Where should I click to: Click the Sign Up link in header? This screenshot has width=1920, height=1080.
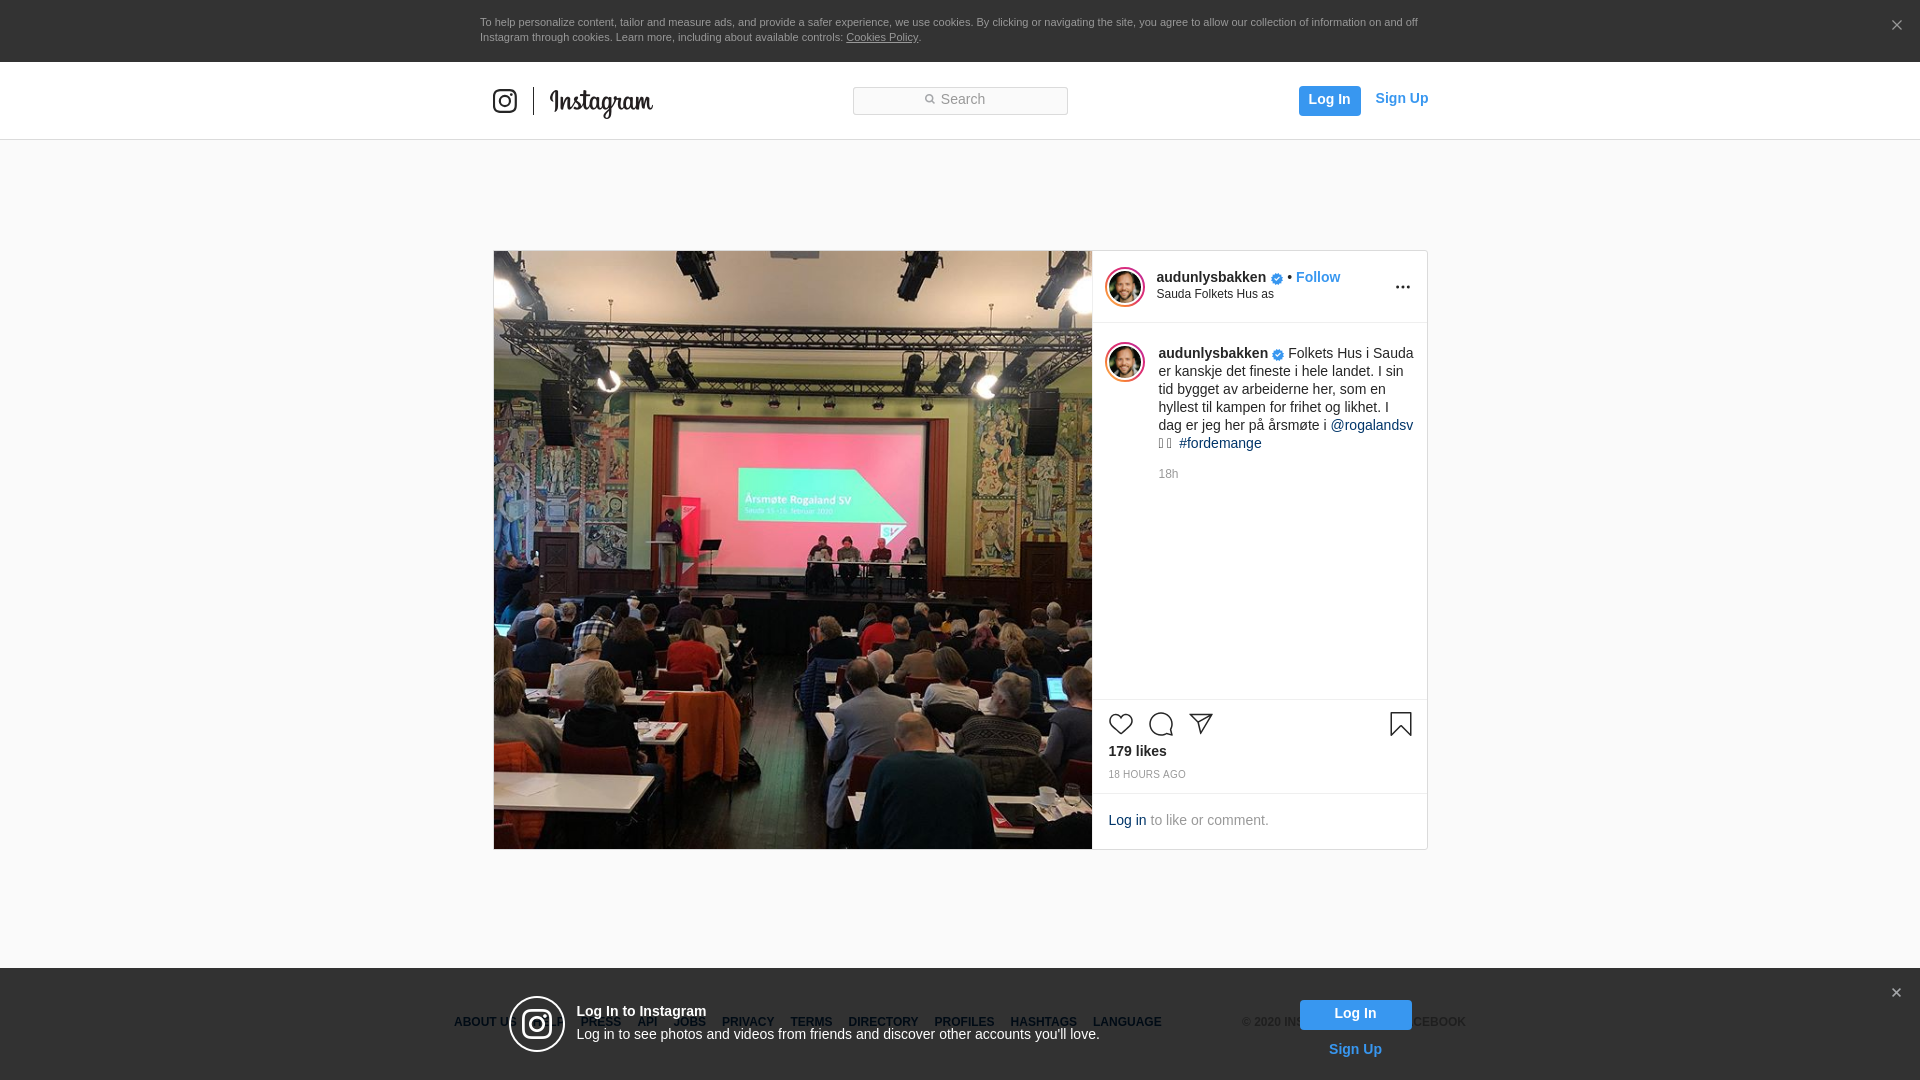coord(1401,98)
